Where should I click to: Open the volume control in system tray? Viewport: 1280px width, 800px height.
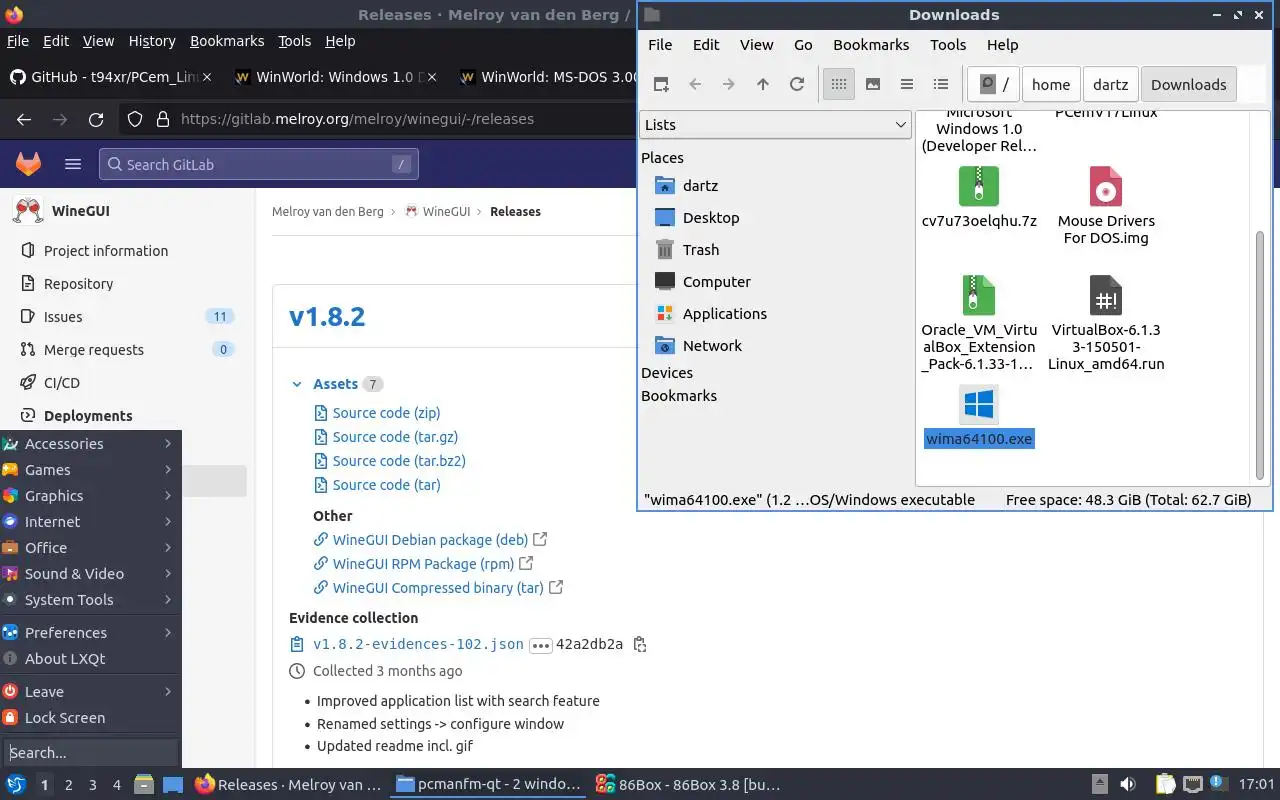(1127, 784)
